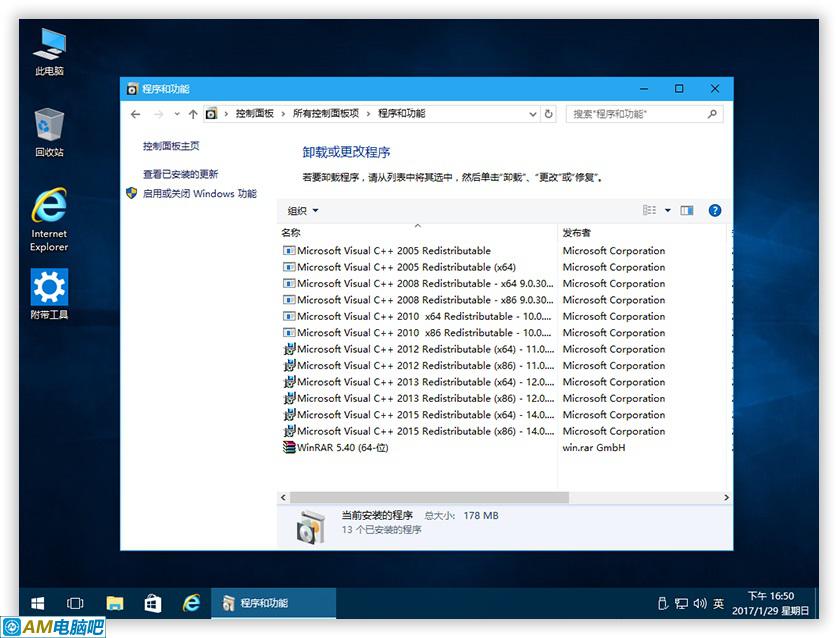Open address bar history dropdown
Viewport: 838px width, 638px height.
pos(532,114)
